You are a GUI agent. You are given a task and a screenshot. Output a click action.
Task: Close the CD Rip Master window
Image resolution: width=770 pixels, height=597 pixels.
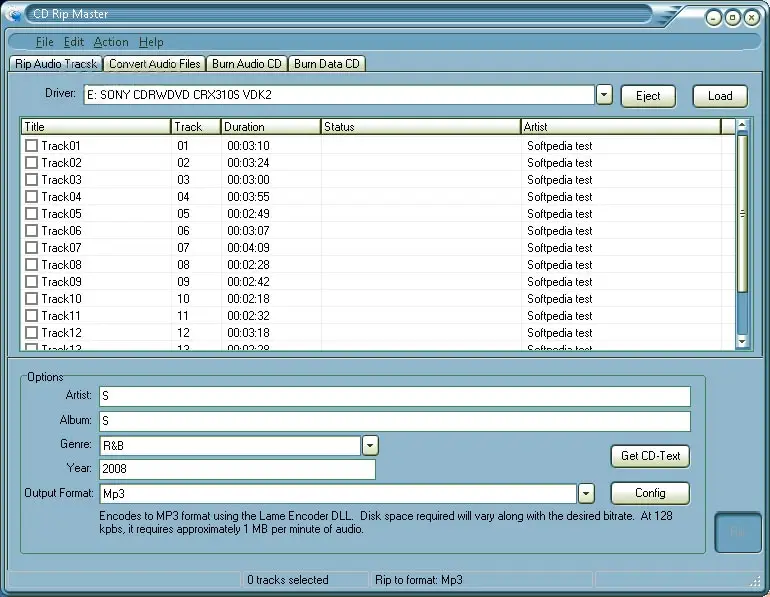[x=751, y=18]
